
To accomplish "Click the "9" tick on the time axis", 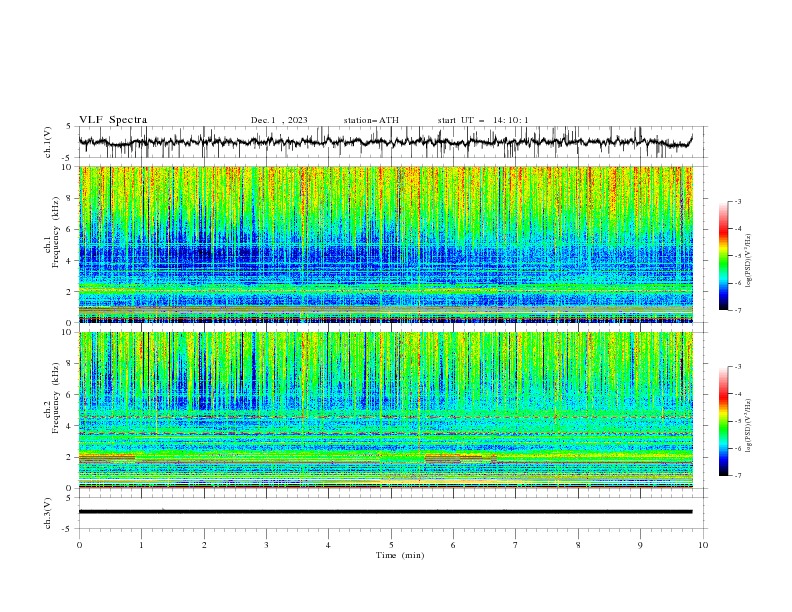I will point(640,545).
